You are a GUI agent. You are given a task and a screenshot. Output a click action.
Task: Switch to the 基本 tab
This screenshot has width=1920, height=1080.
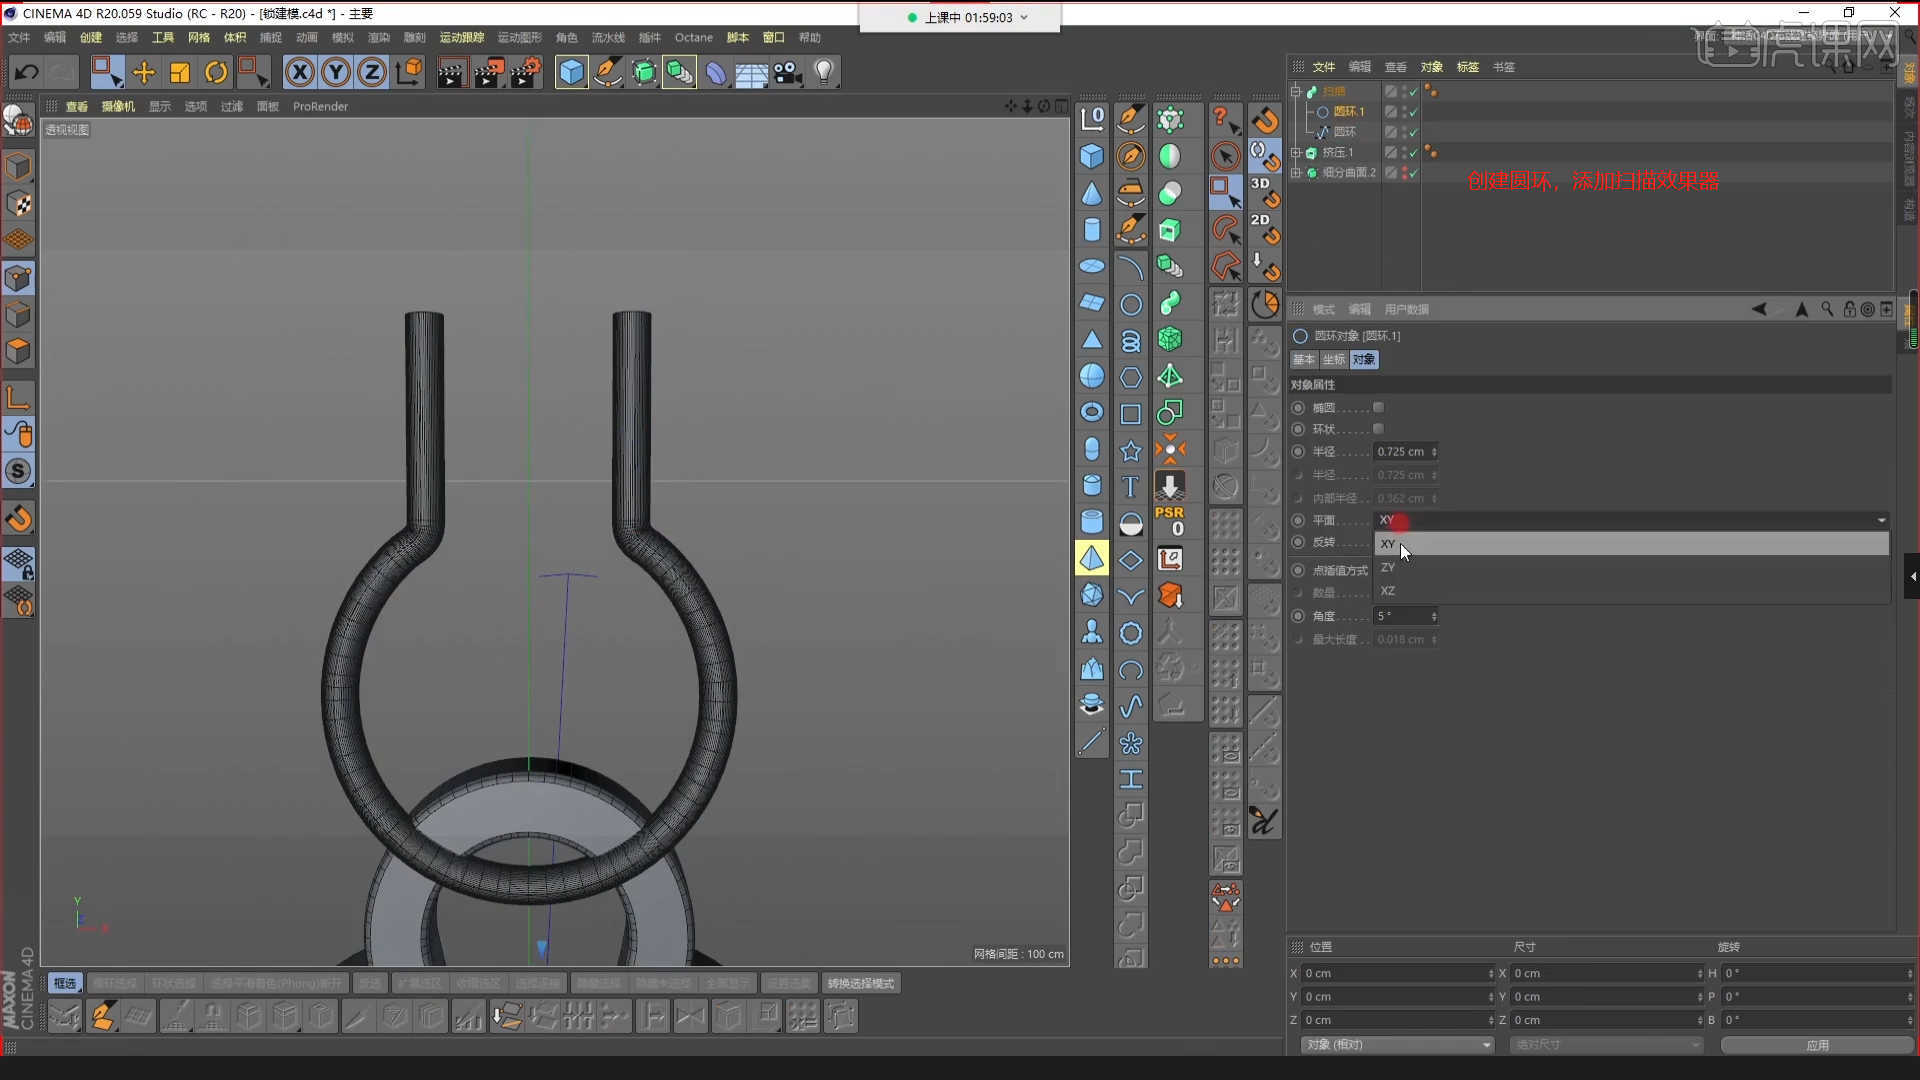pos(1304,359)
